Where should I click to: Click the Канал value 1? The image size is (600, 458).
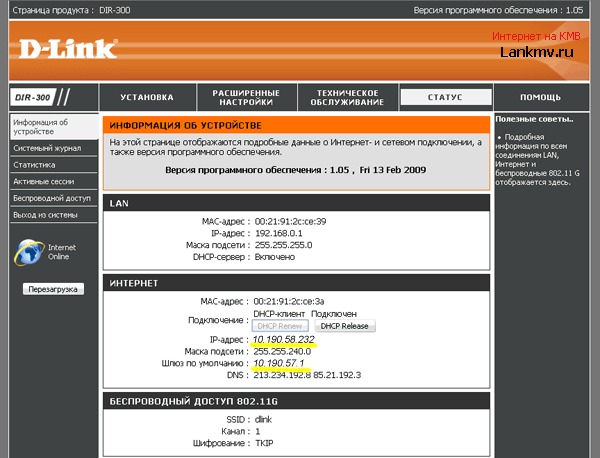point(258,432)
